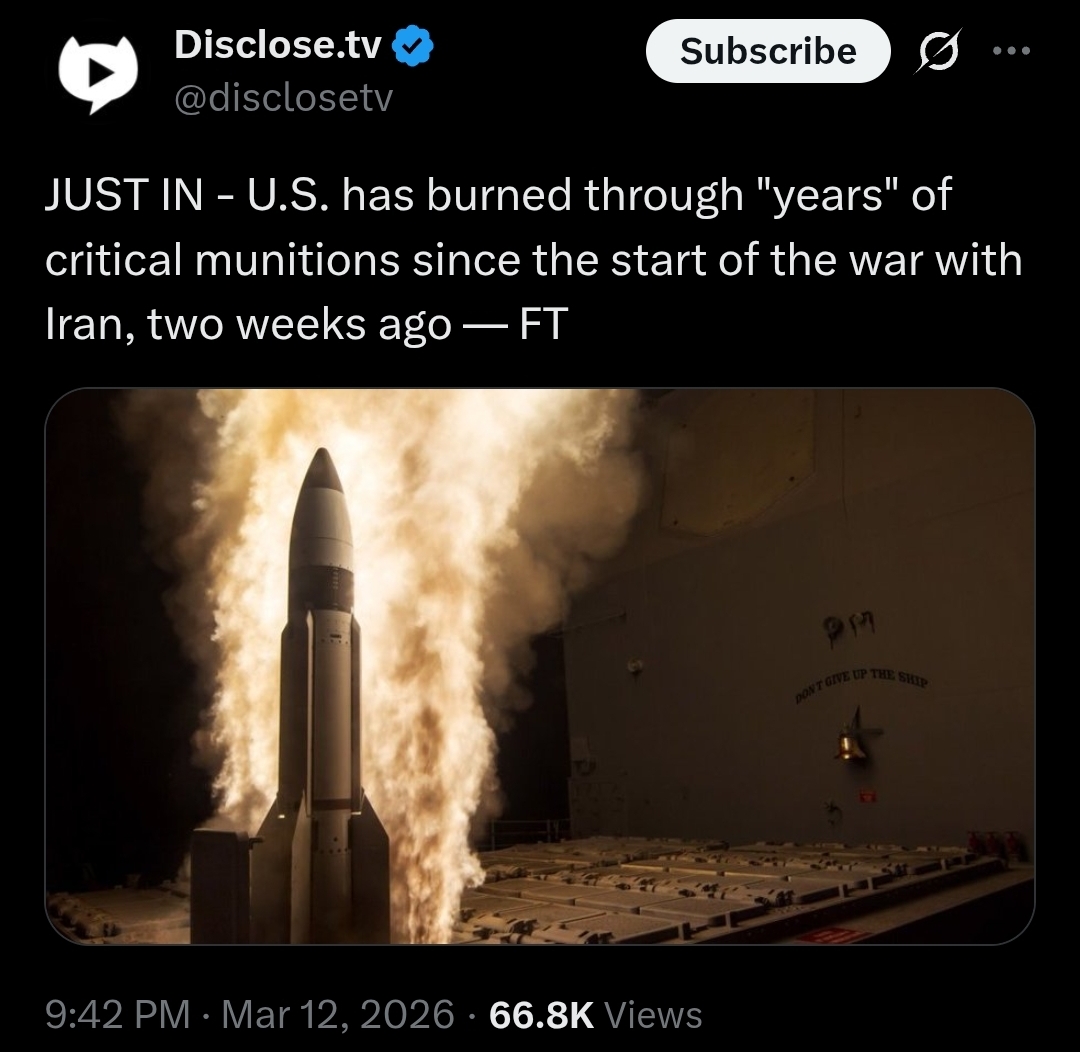Open the three-dot more options menu
1080x1052 pixels.
(1012, 50)
